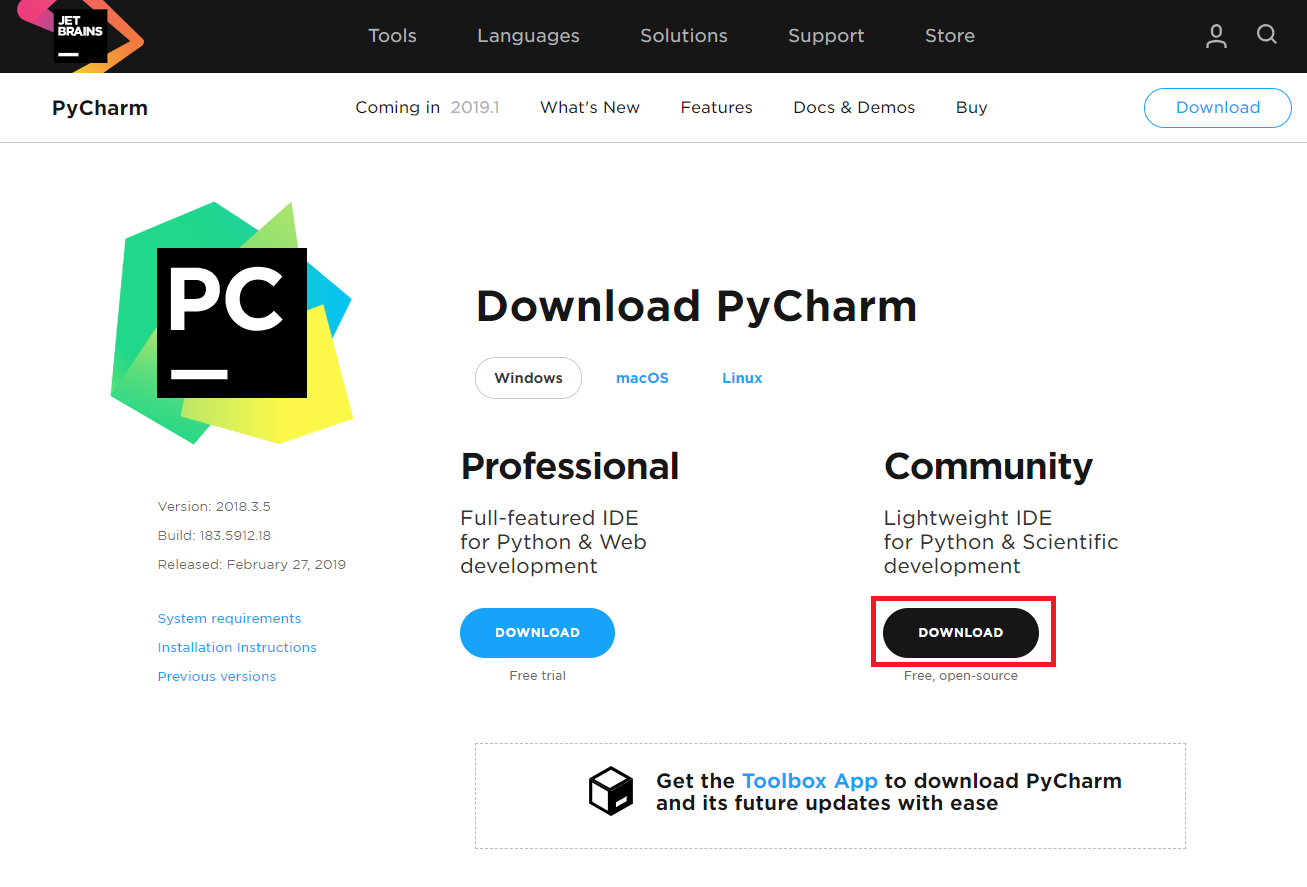Screen dimensions: 1307x887
Task: Download the Professional edition
Action: pyautogui.click(x=537, y=633)
